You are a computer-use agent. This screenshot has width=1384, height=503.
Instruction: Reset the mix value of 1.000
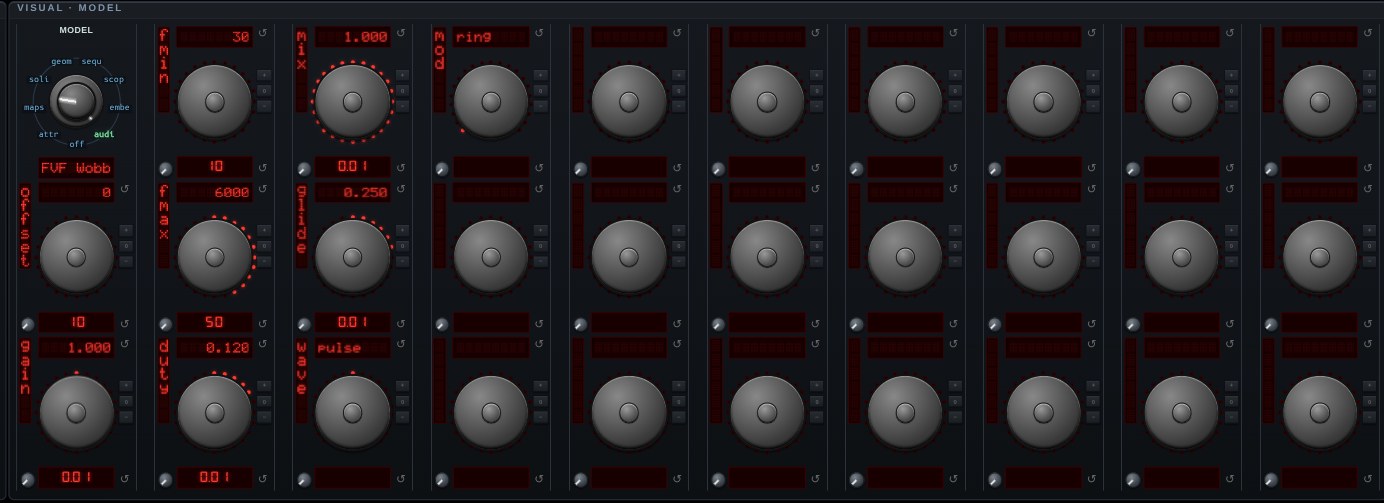401,33
